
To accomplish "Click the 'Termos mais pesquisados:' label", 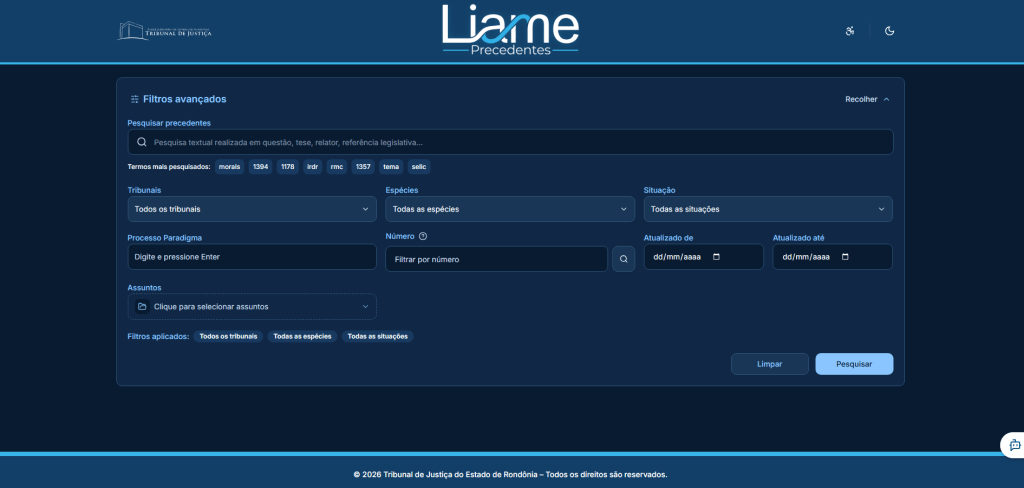I will click(169, 167).
